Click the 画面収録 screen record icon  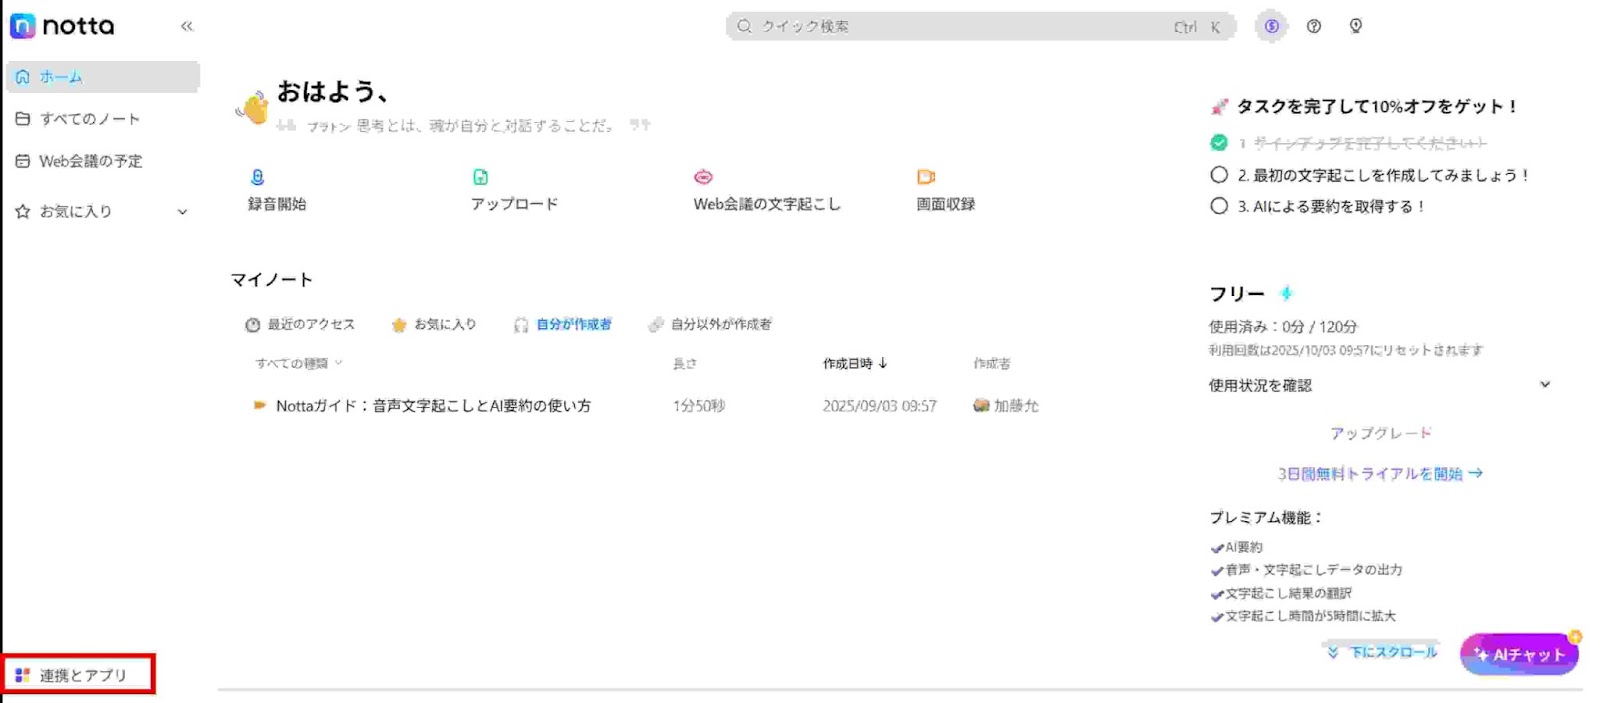pyautogui.click(x=926, y=177)
